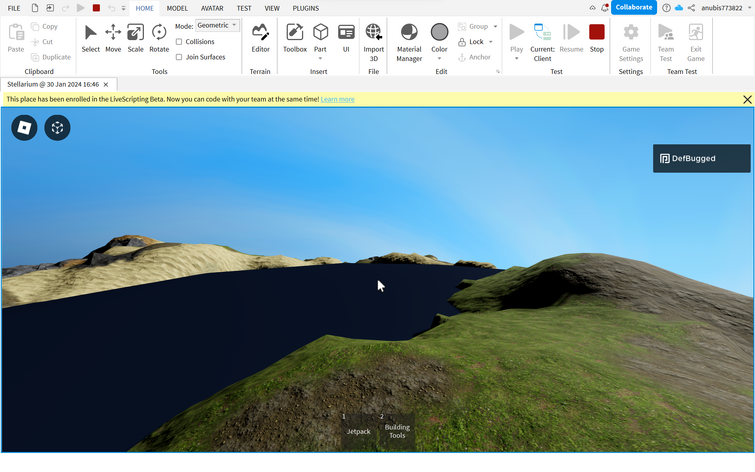Open the anubis773822 account dropdown

(725, 8)
